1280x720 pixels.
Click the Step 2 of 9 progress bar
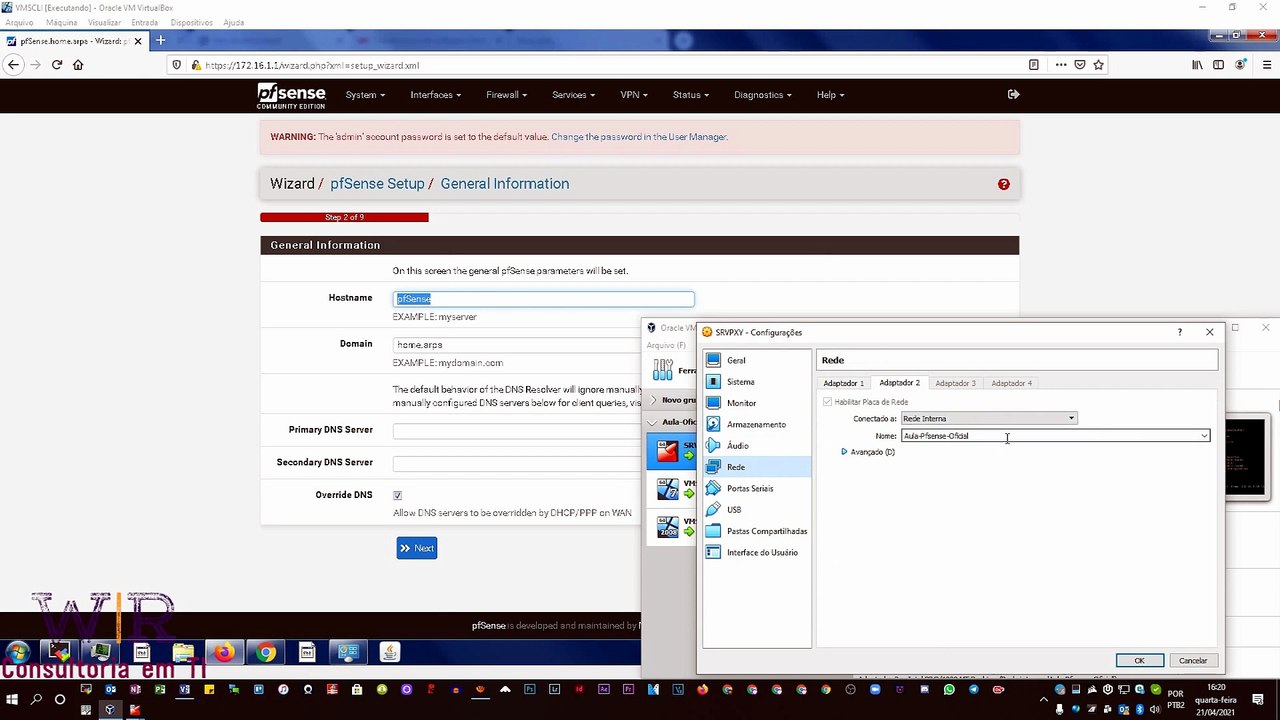point(344,217)
